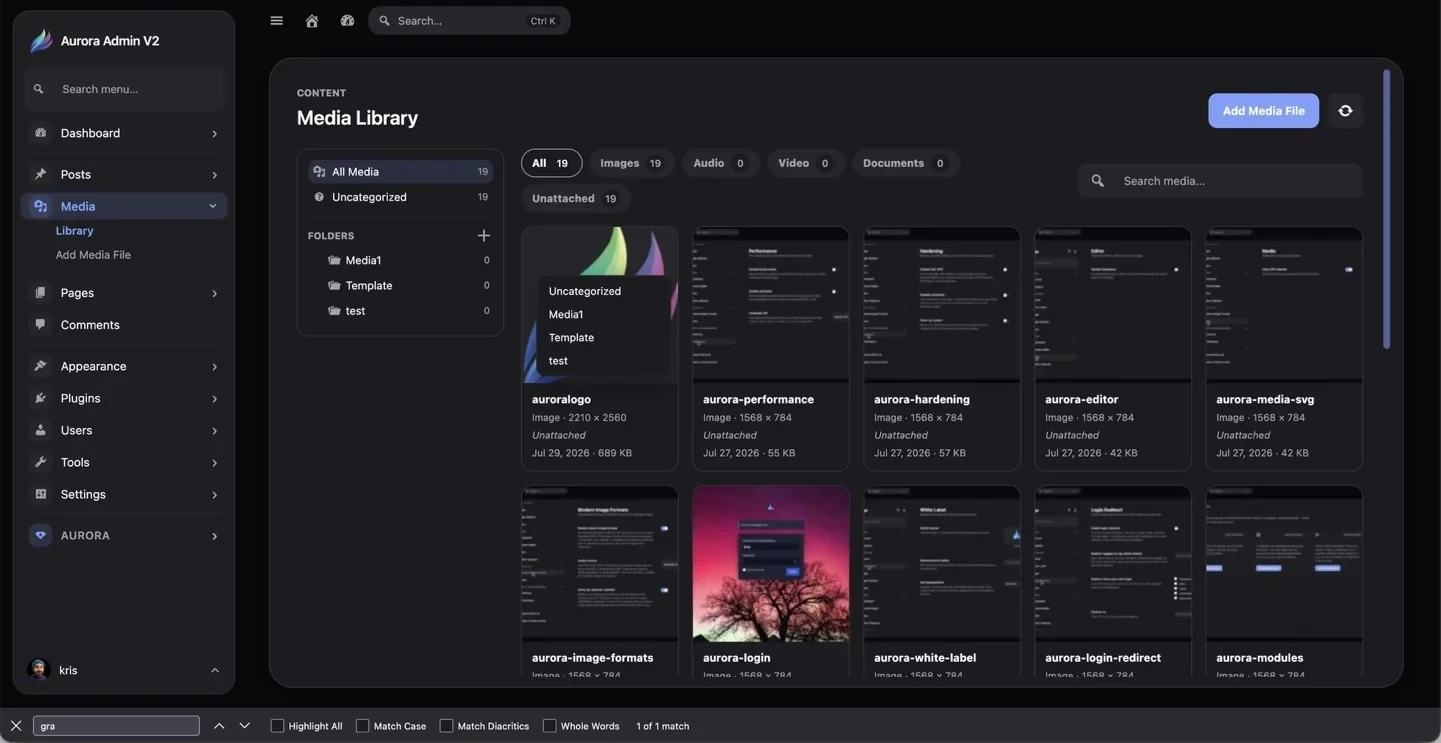Jump to next find match arrow
The height and width of the screenshot is (743, 1441).
[244, 726]
